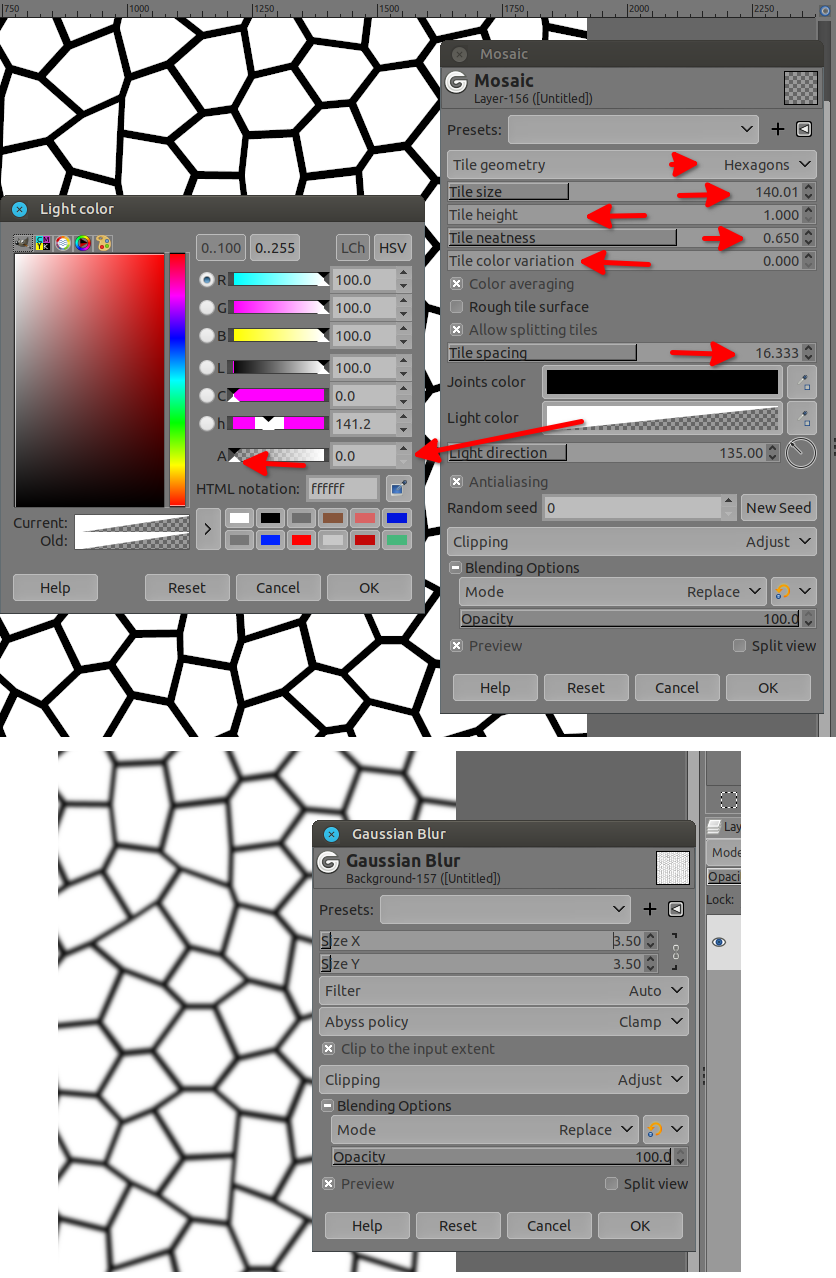Select the HSV color model
Screen dimensions: 836x1278
[x=393, y=248]
